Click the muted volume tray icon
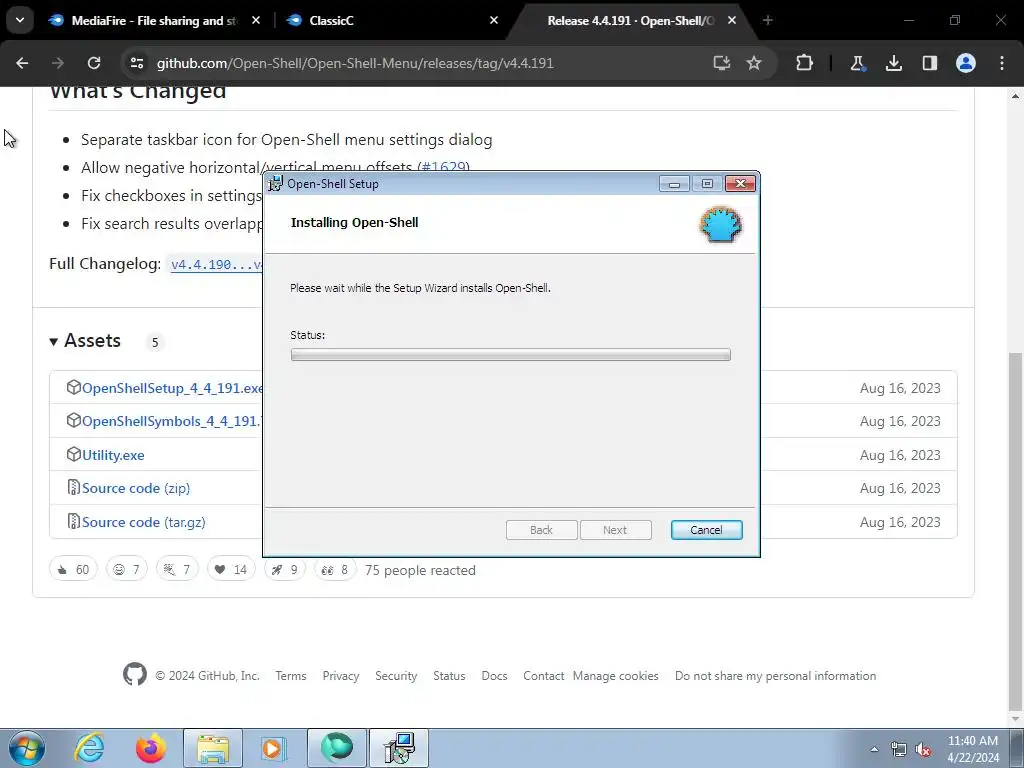1024x768 pixels. pyautogui.click(x=923, y=749)
